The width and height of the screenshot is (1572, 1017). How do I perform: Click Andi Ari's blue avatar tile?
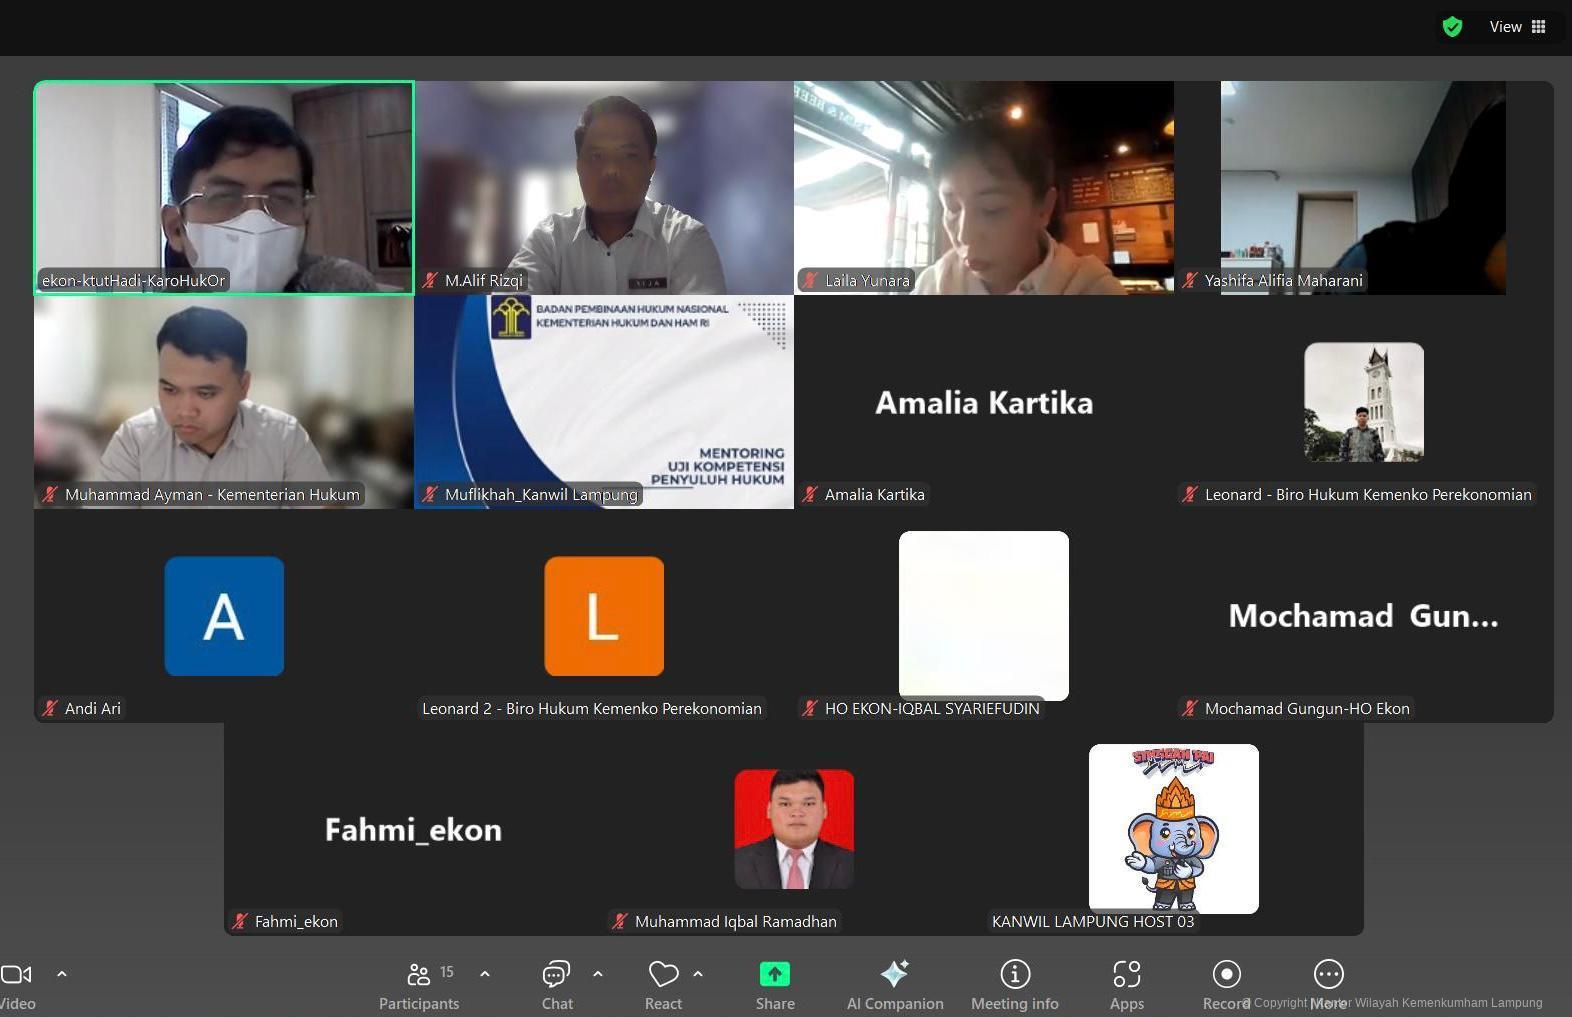point(224,616)
